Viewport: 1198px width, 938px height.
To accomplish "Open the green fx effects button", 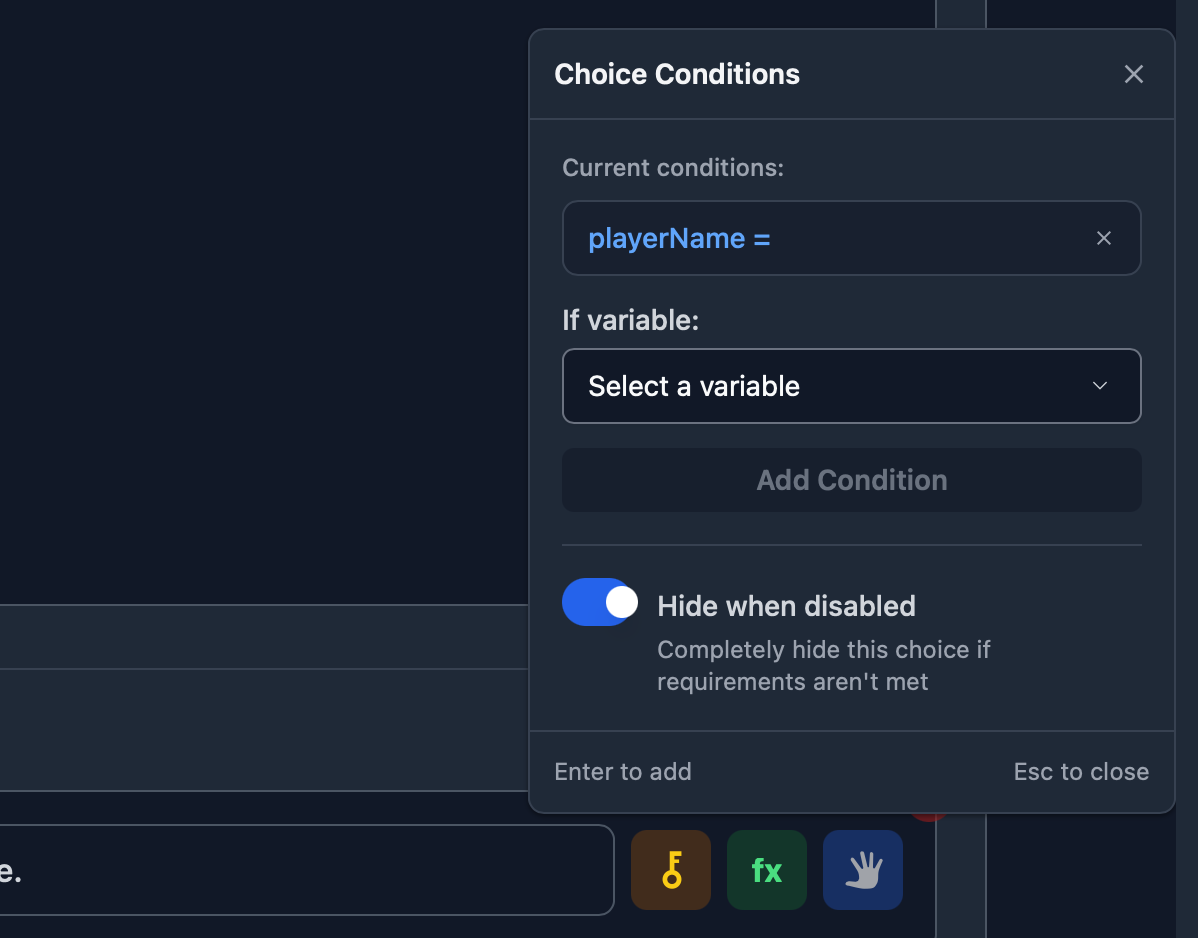I will pyautogui.click(x=767, y=870).
